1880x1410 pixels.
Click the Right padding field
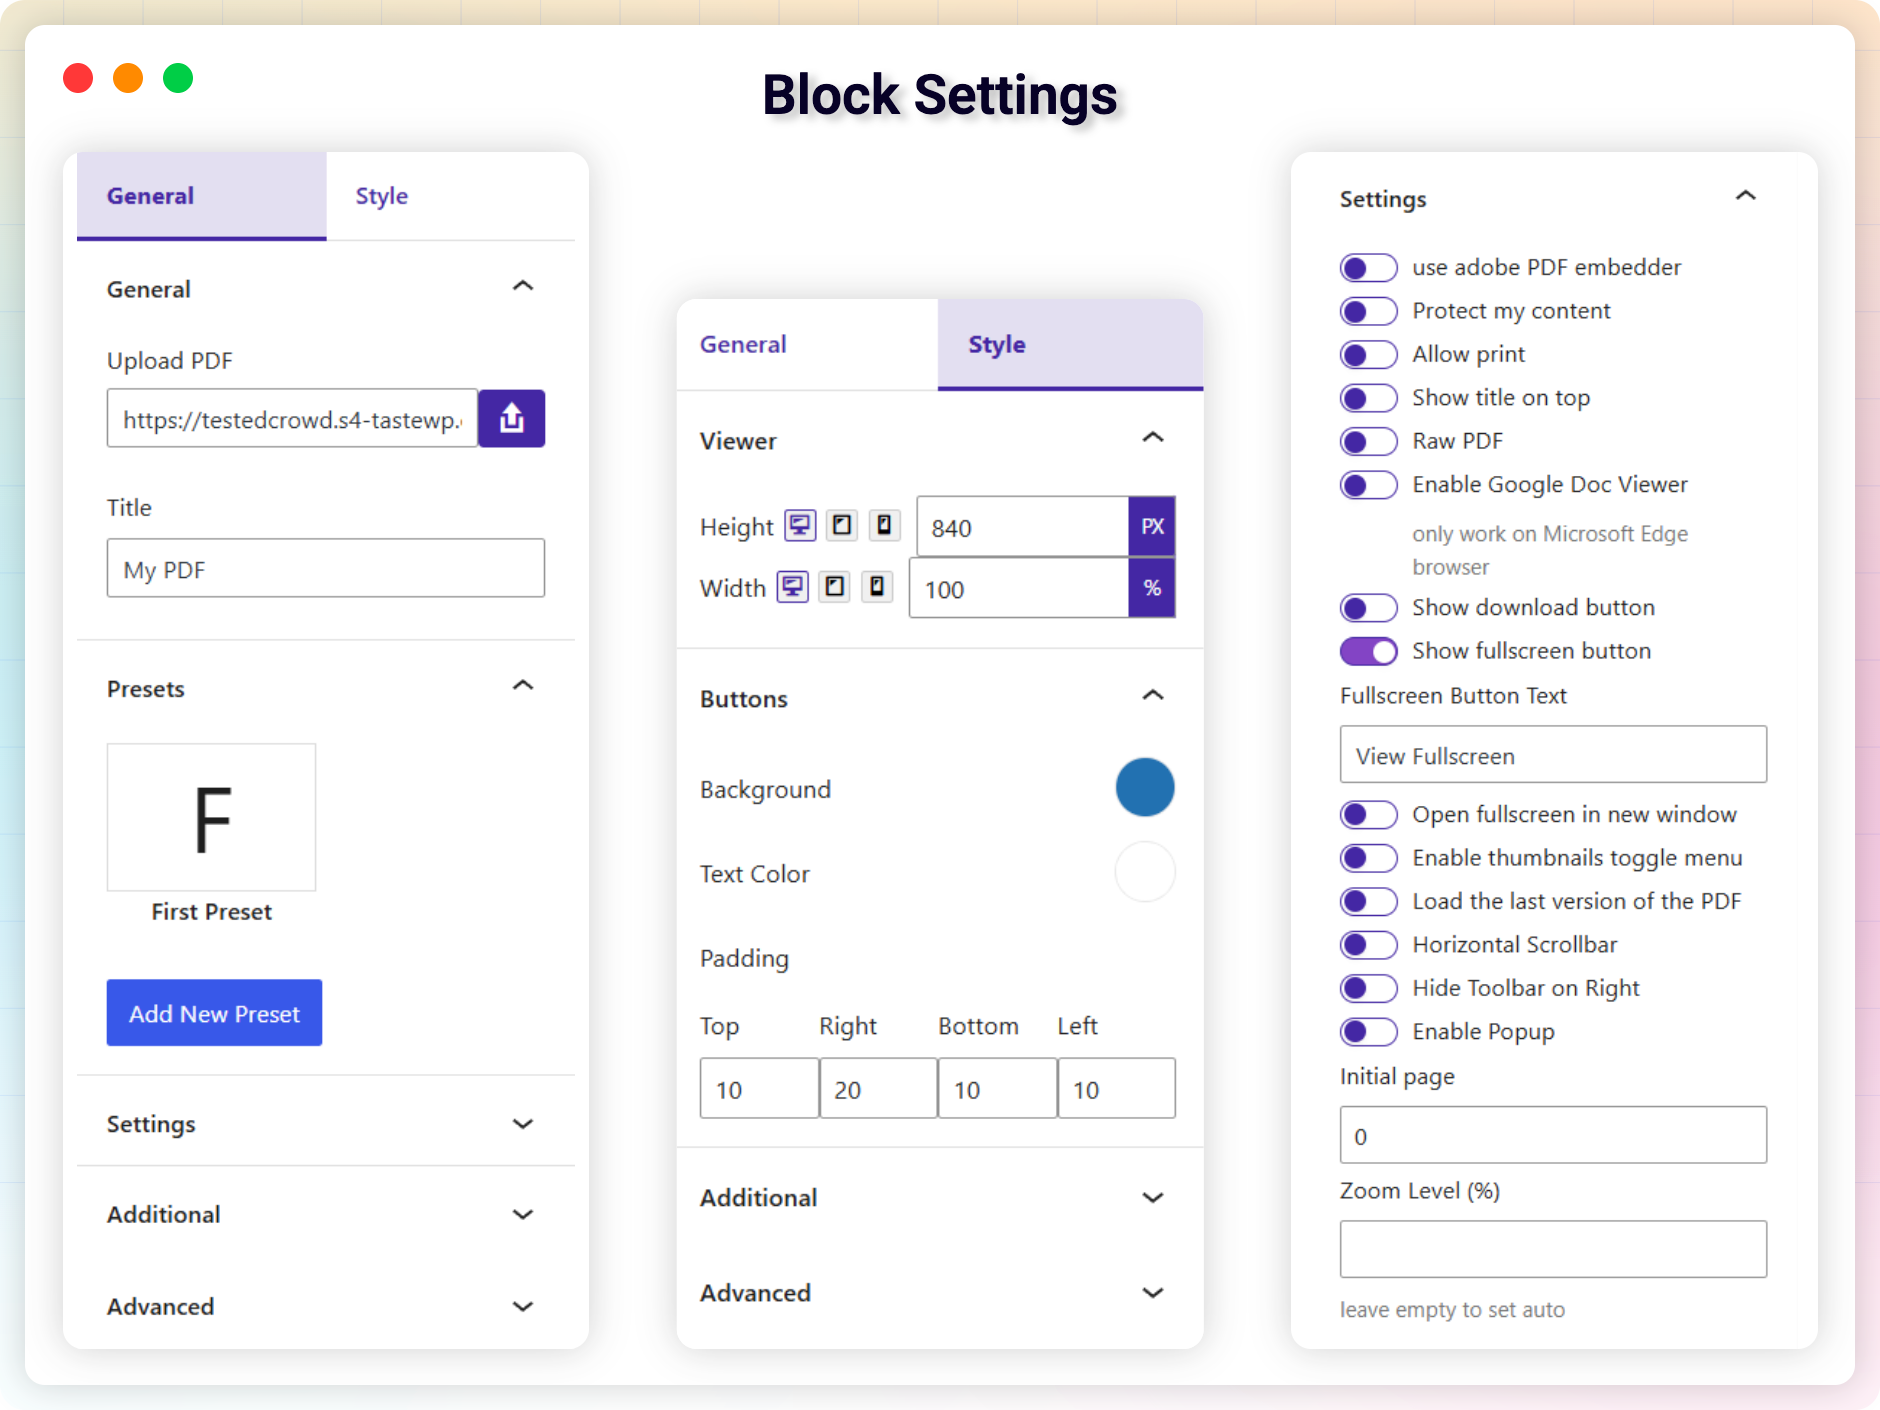click(878, 1088)
